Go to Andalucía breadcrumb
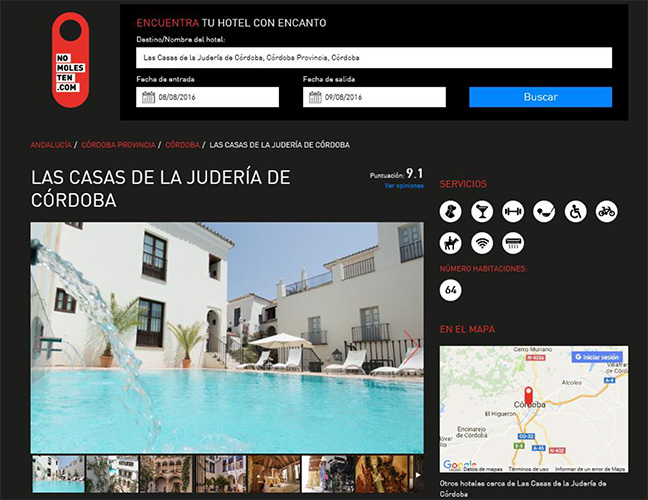The image size is (648, 500). (x=51, y=145)
